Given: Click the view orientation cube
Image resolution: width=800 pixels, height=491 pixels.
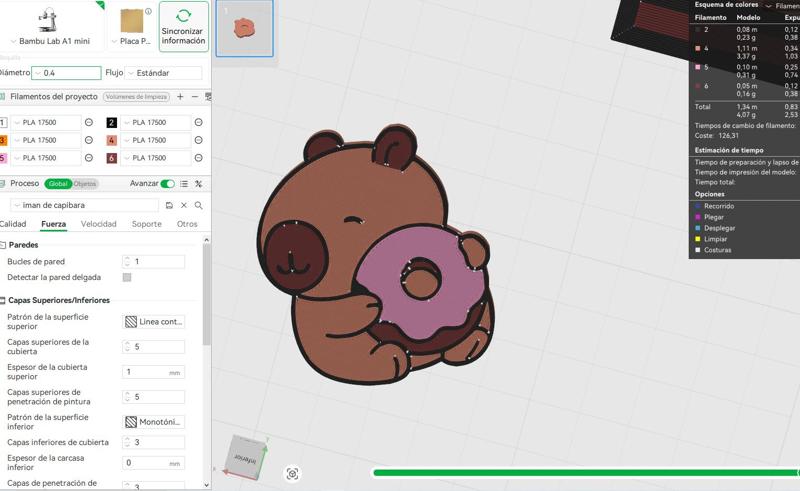Looking at the screenshot, I should 246,457.
